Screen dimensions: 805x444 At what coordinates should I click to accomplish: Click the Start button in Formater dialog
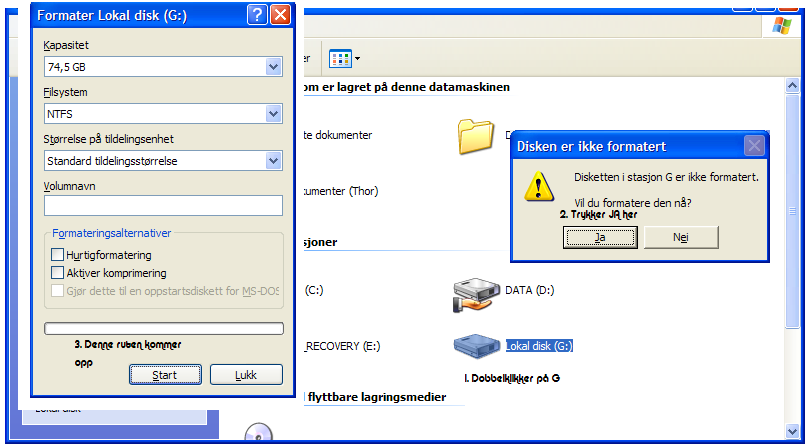coord(165,375)
